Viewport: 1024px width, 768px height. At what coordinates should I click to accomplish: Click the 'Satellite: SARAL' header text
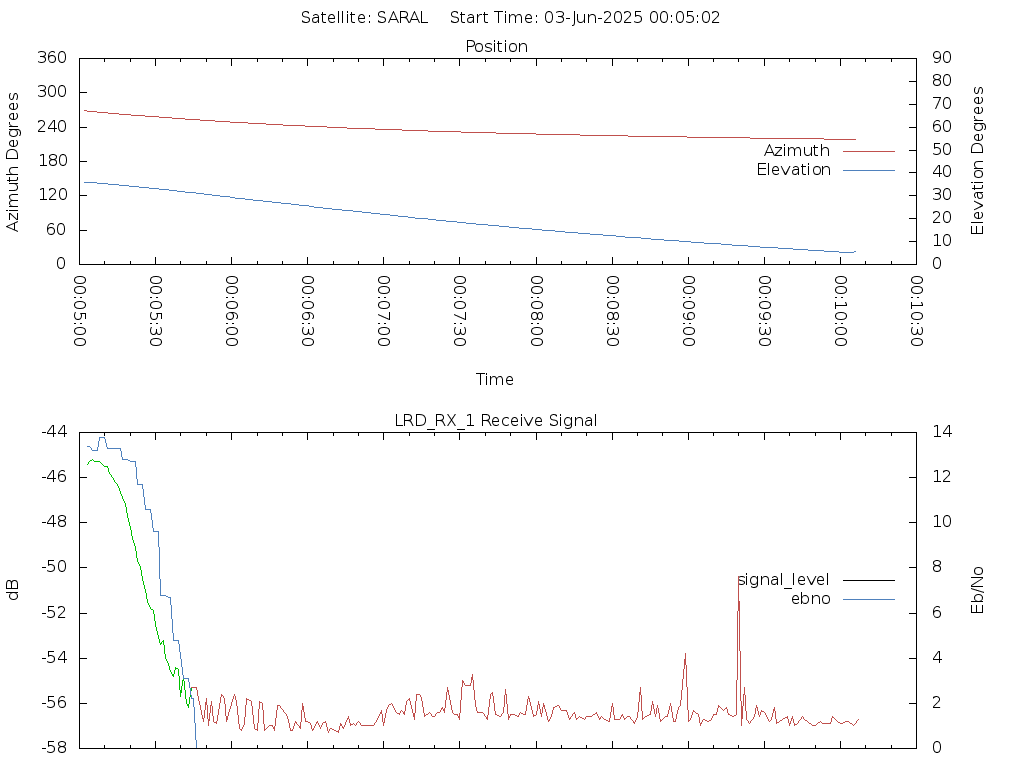pos(364,18)
